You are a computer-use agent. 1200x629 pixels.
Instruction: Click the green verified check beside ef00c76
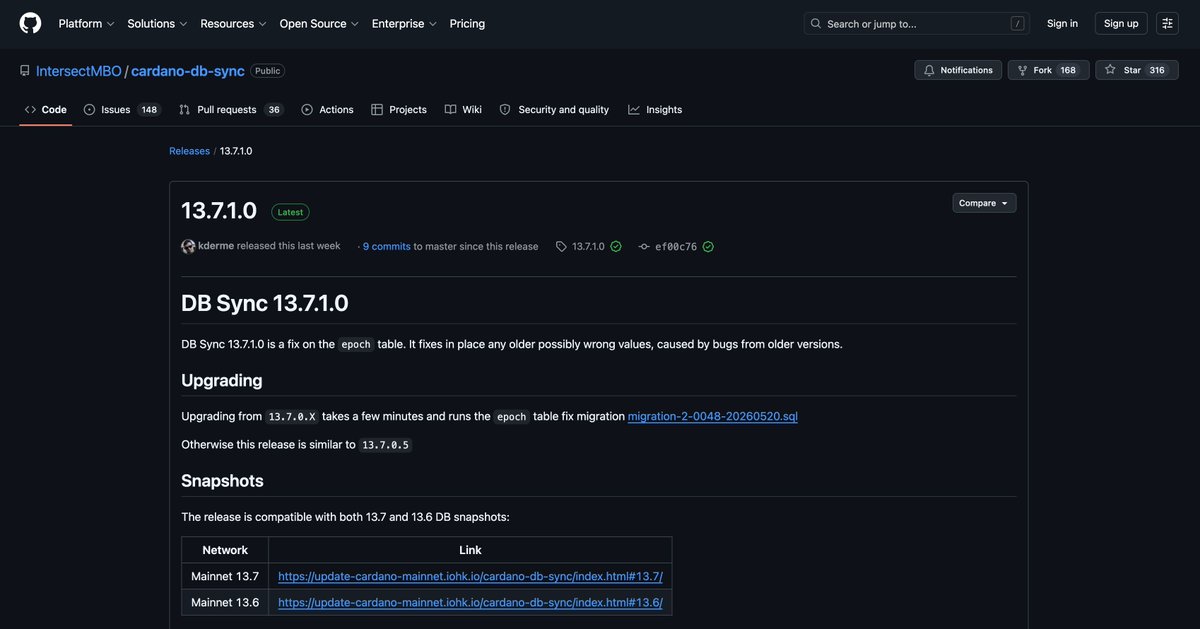point(708,246)
